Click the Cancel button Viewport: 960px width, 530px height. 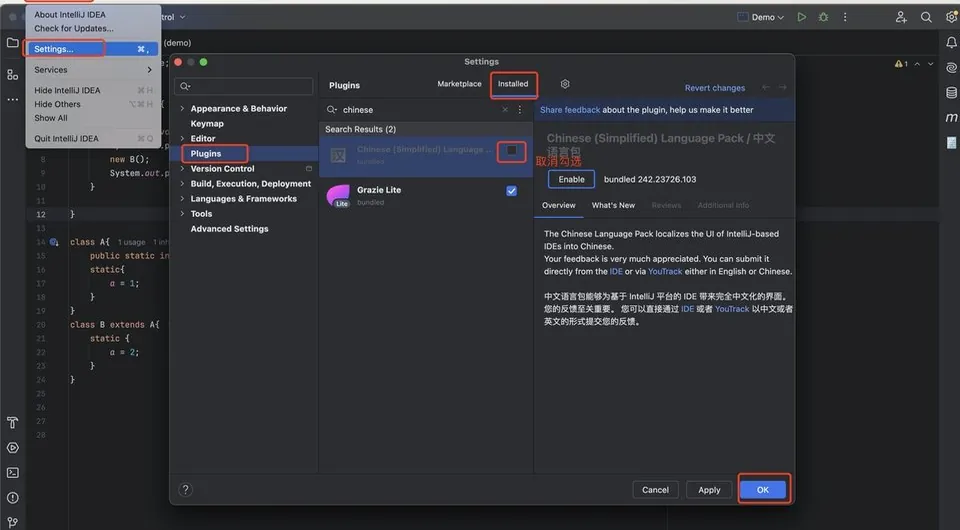point(655,490)
